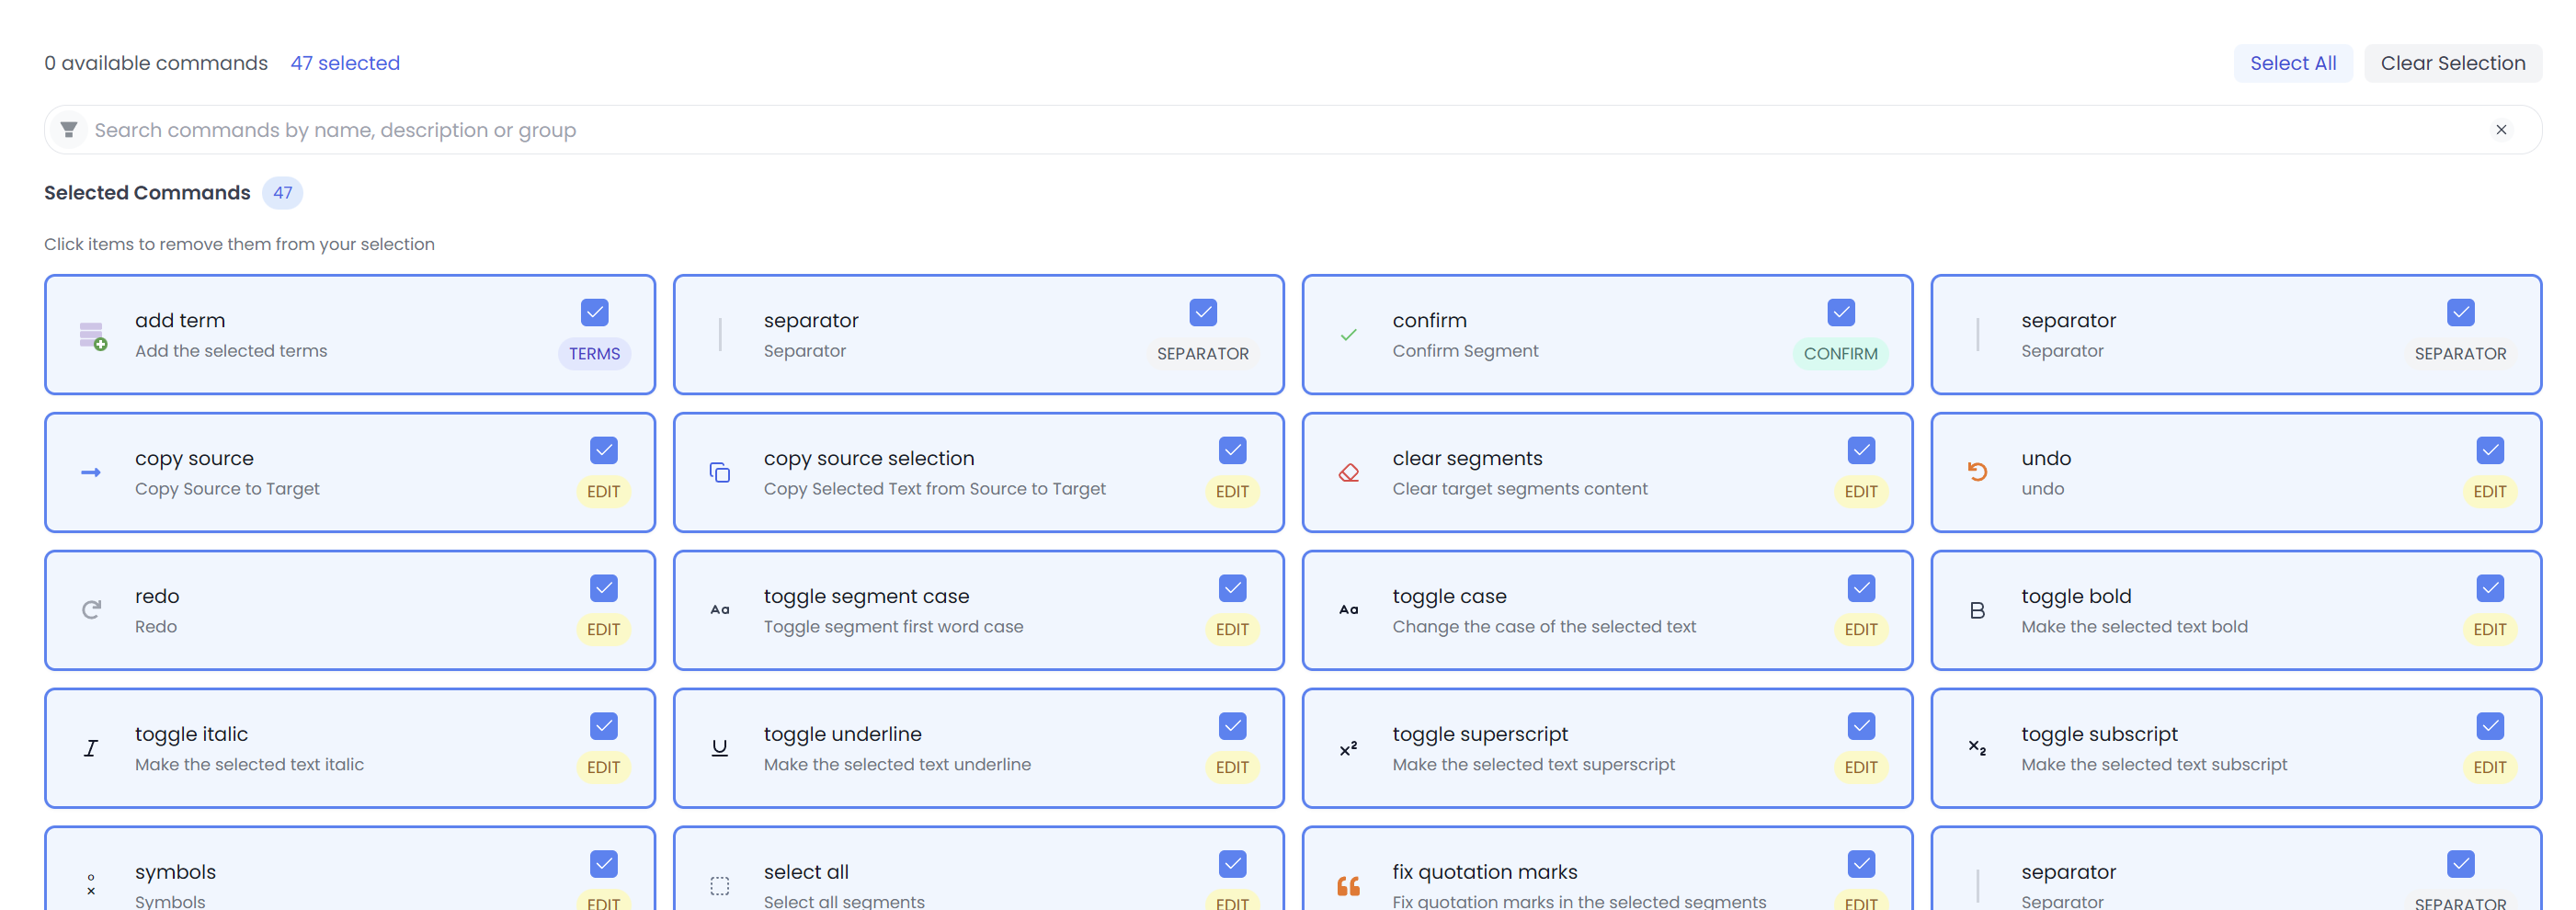Click the toggle bold B icon
This screenshot has height=910, width=2576.
[x=1977, y=610]
